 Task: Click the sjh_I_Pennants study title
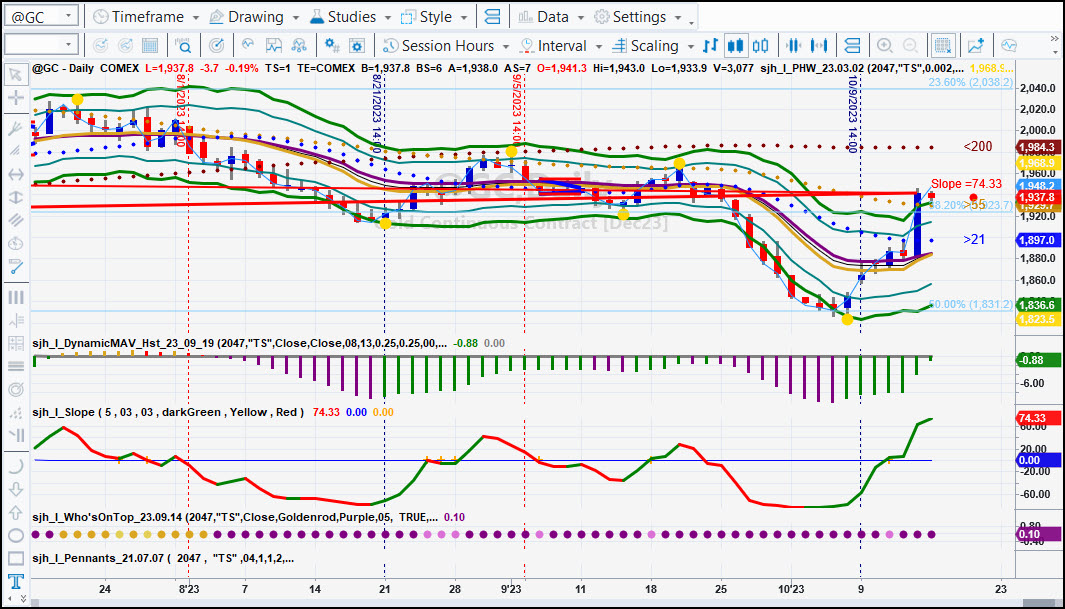163,559
